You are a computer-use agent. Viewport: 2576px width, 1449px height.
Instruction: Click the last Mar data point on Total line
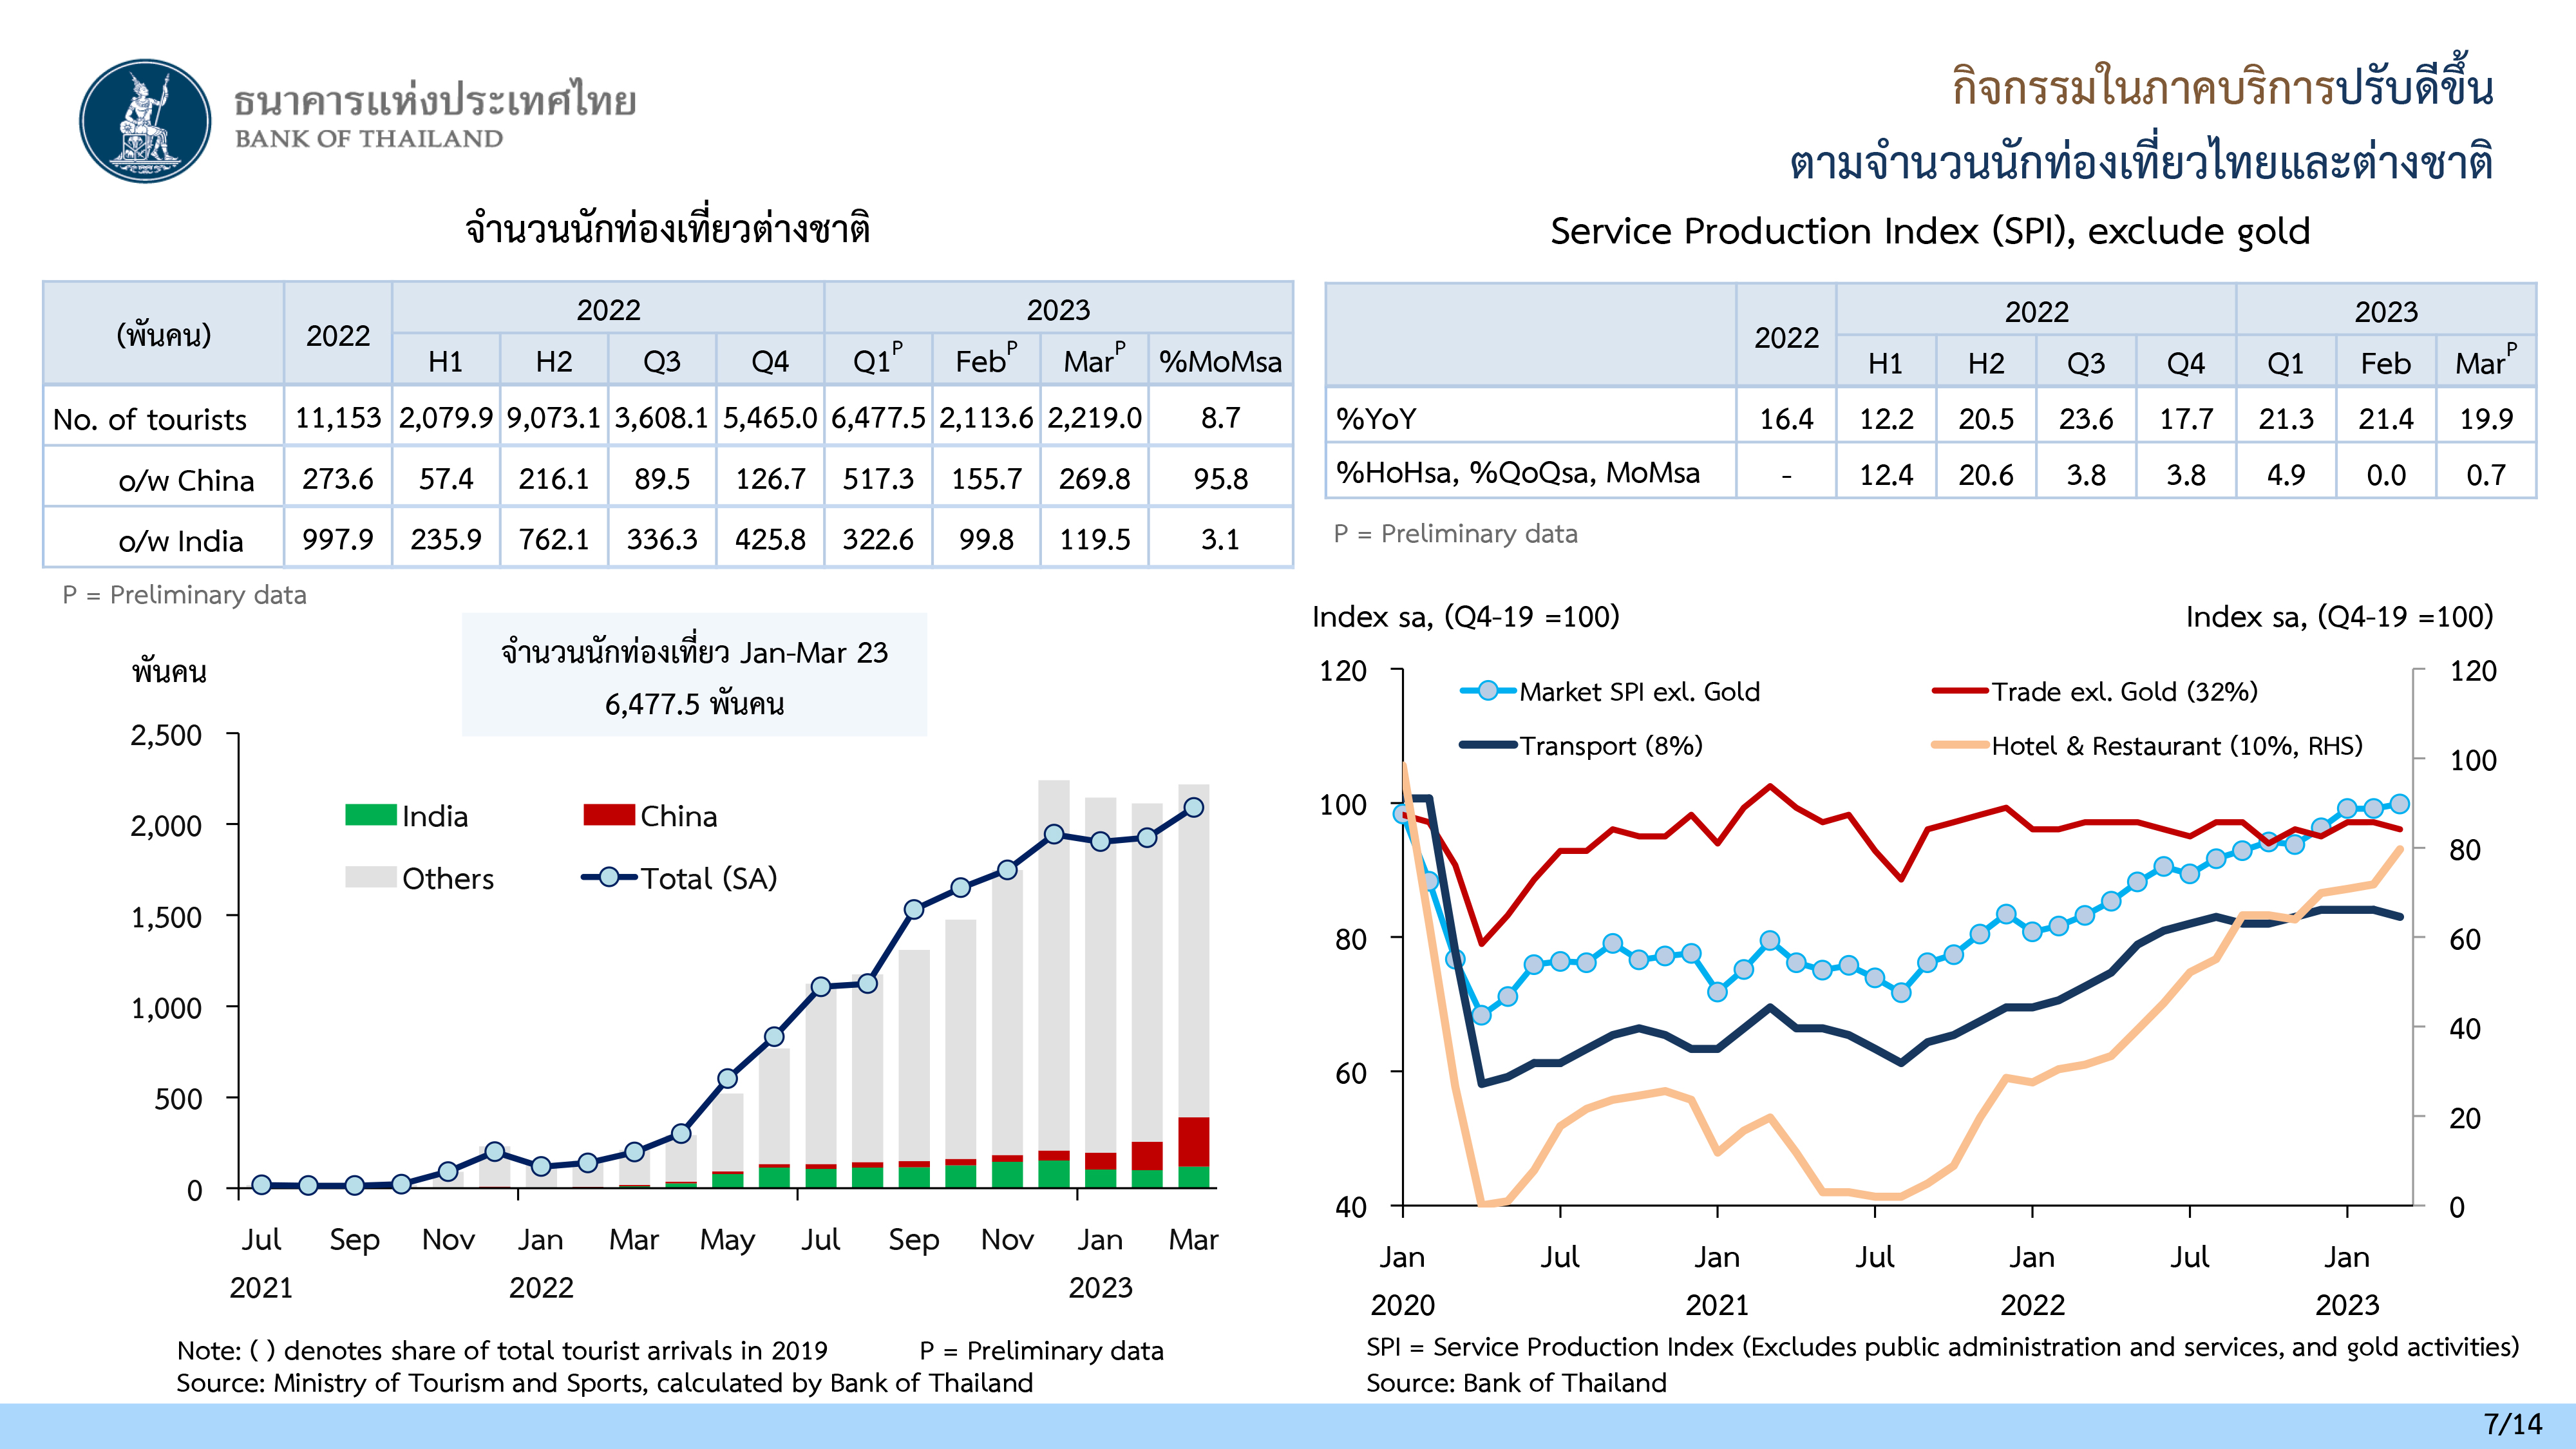[1193, 807]
